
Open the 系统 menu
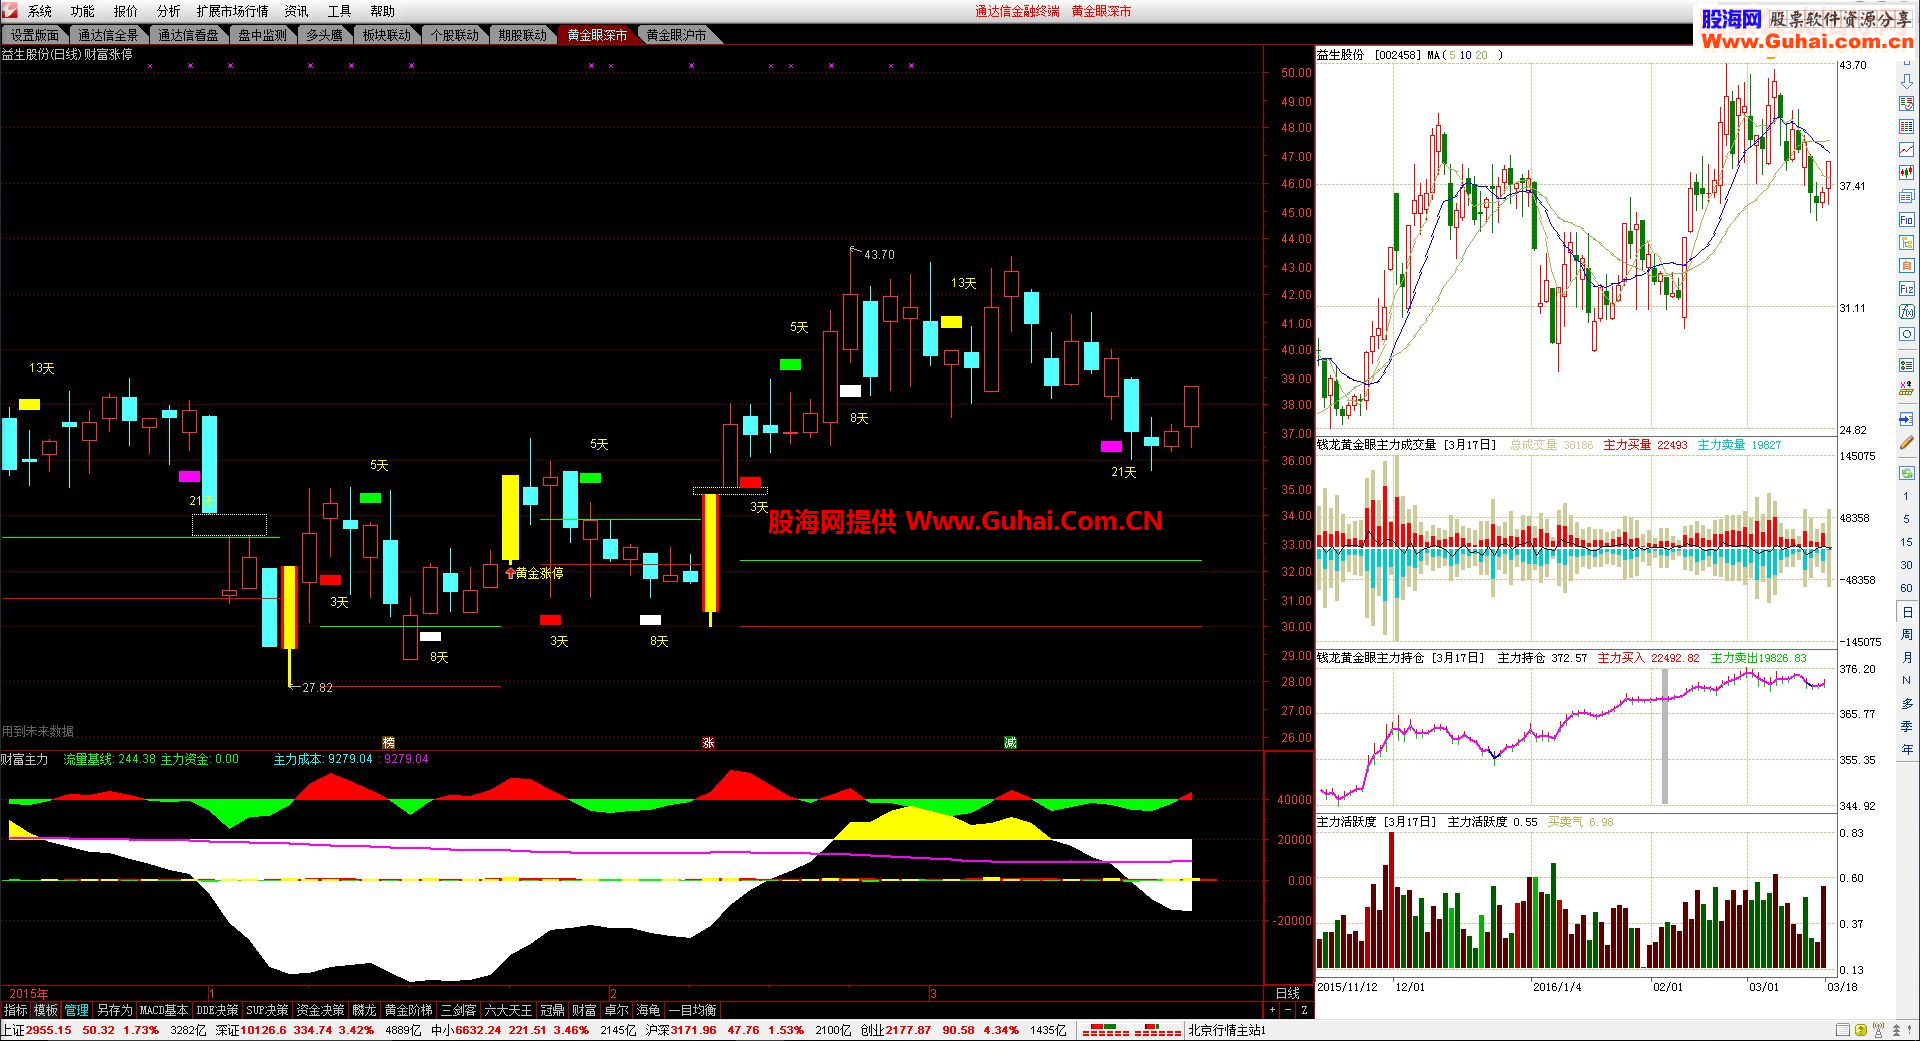click(40, 11)
